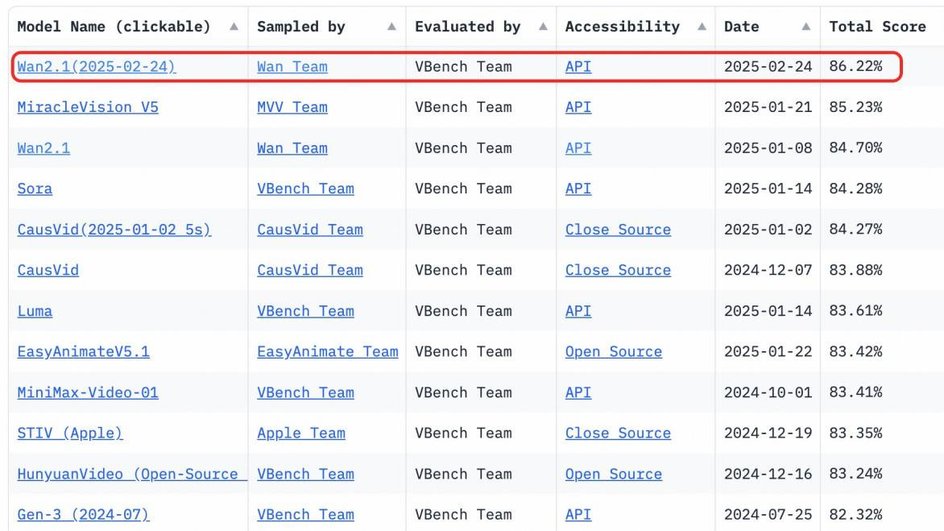Open the Luma model link

(34, 311)
